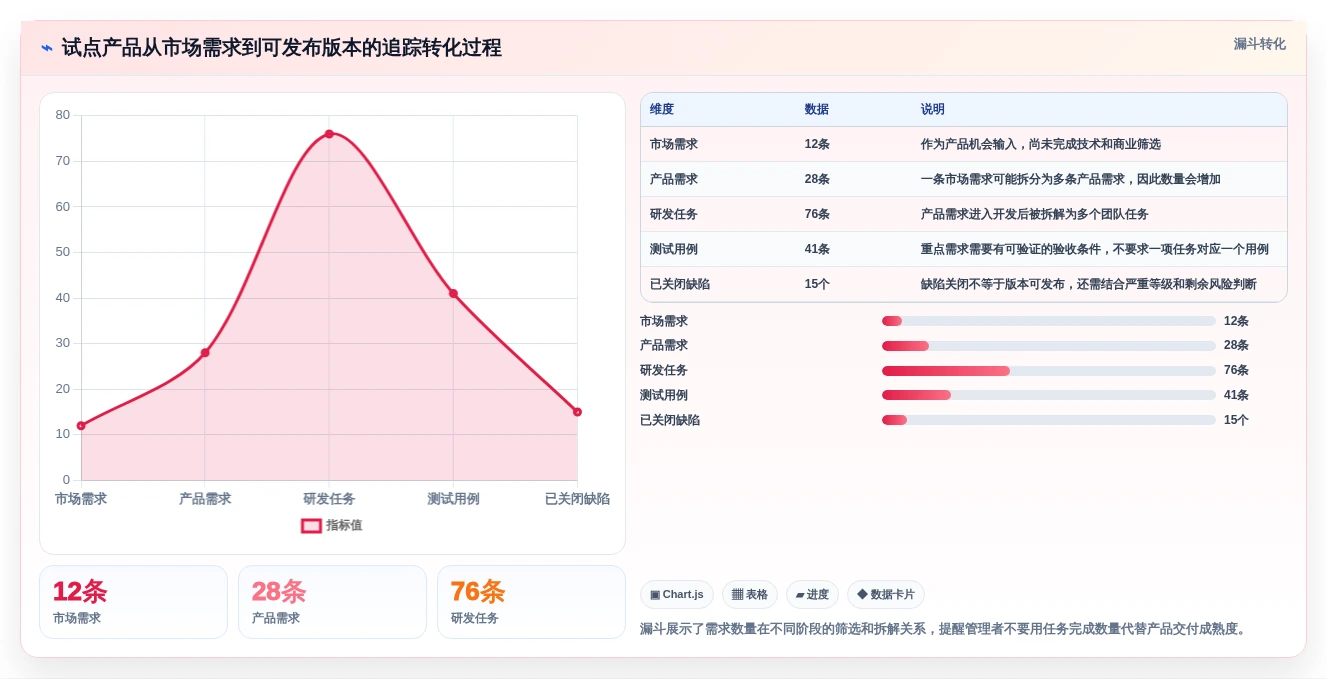Click the 15个 value beside 已关闭缺陷 bar
The image size is (1327, 679).
[x=1236, y=420]
